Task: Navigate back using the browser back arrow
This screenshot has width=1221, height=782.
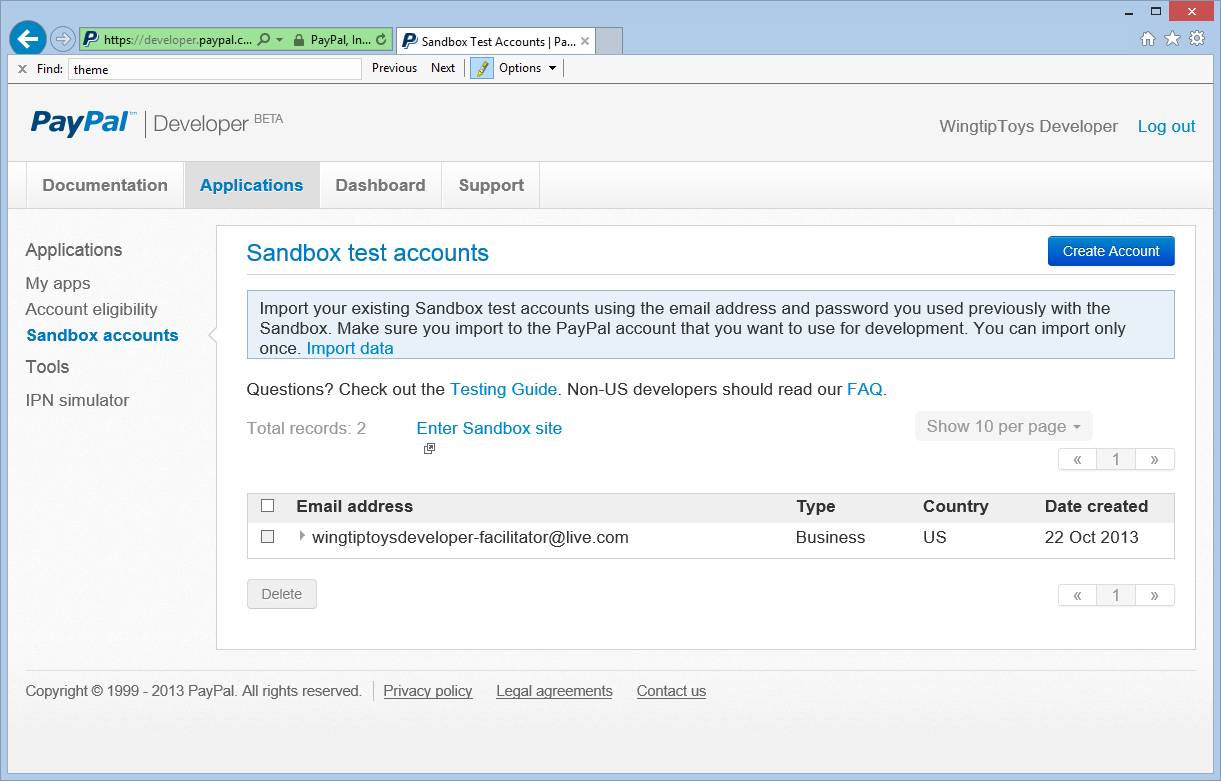Action: (x=27, y=38)
